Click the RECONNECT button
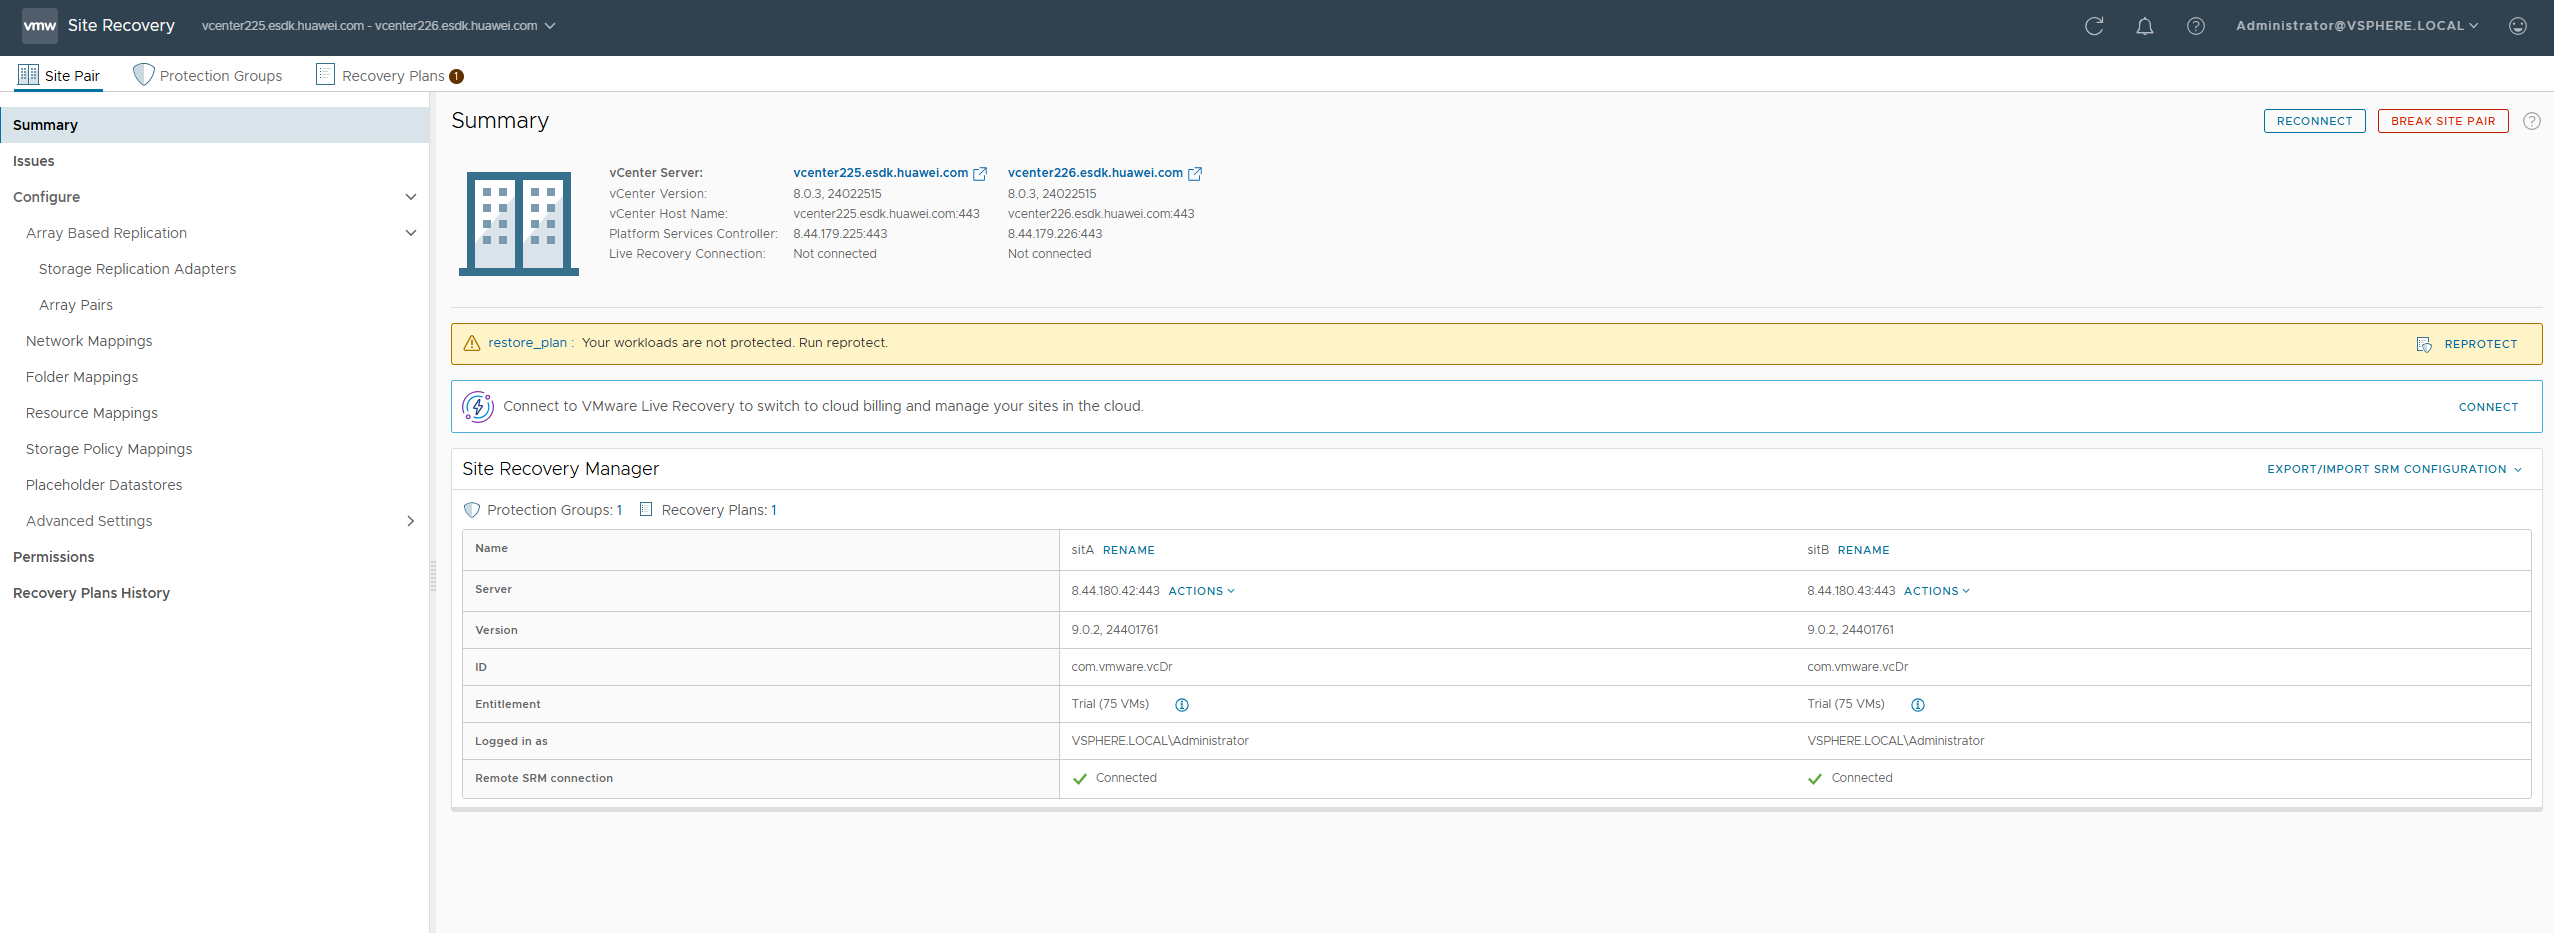 tap(2315, 121)
